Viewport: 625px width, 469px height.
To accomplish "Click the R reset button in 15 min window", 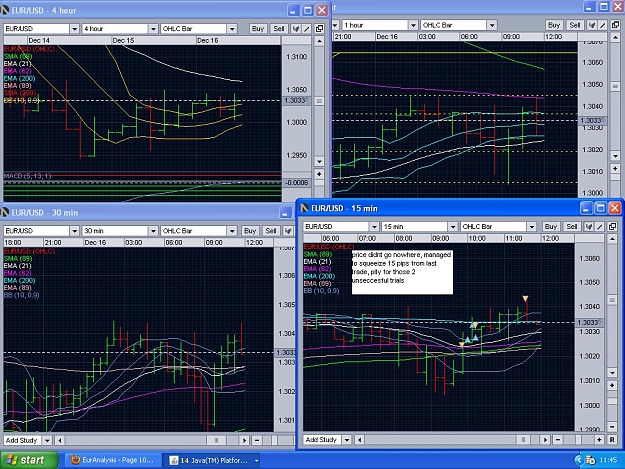I will pos(612,440).
